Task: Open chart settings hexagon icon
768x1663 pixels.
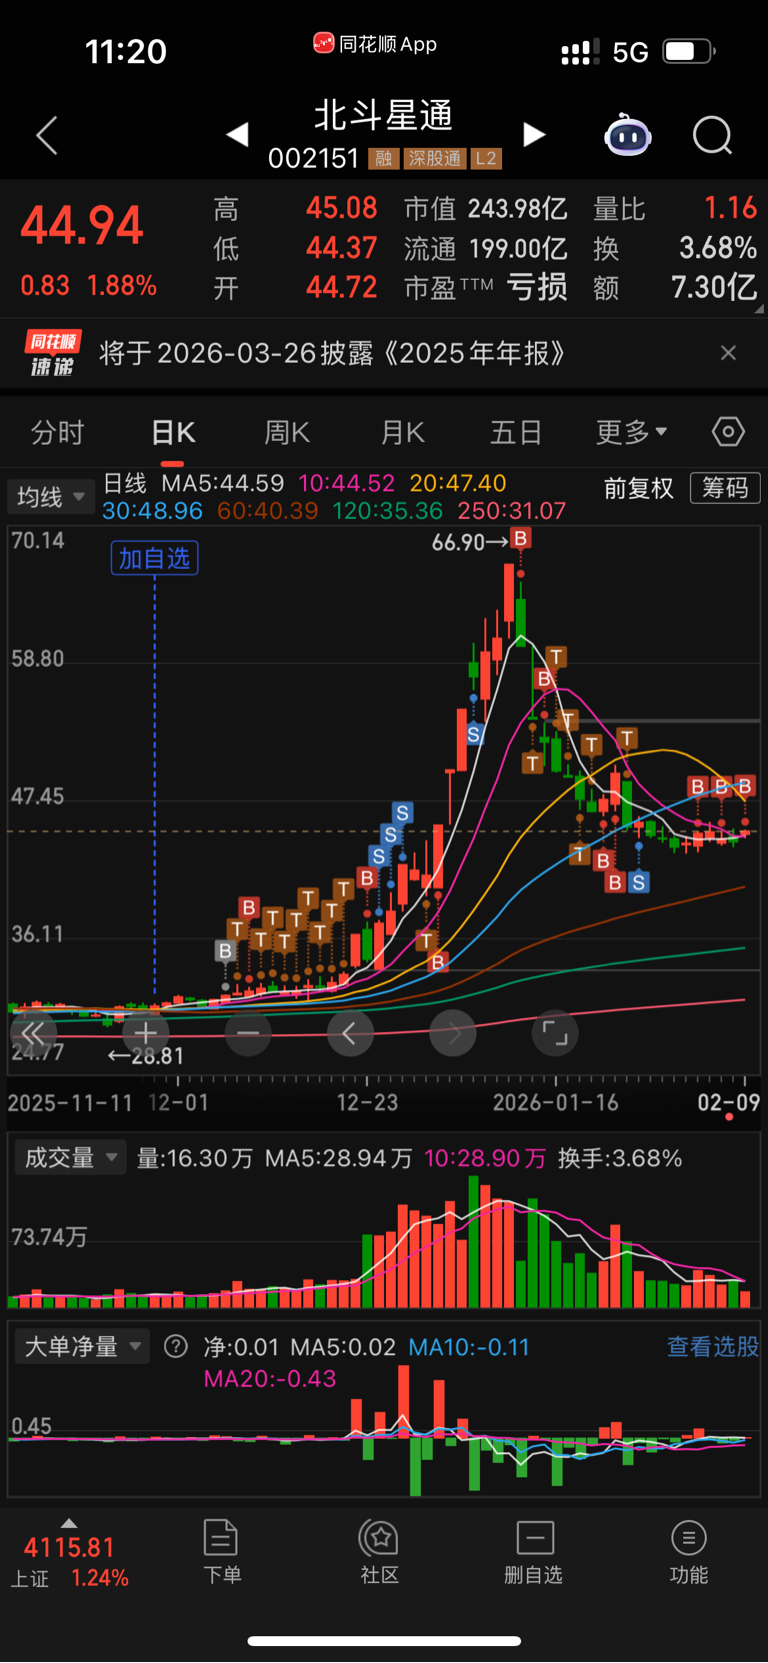Action: pyautogui.click(x=728, y=432)
